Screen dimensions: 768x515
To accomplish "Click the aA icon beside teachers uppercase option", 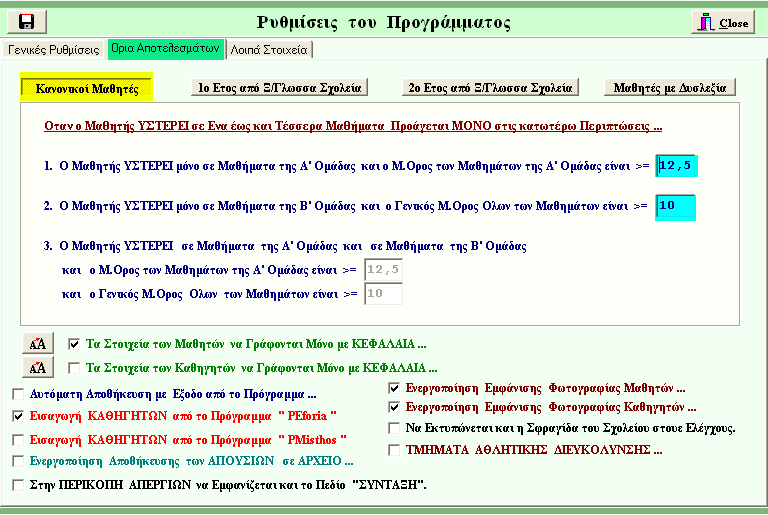I will pyautogui.click(x=34, y=367).
